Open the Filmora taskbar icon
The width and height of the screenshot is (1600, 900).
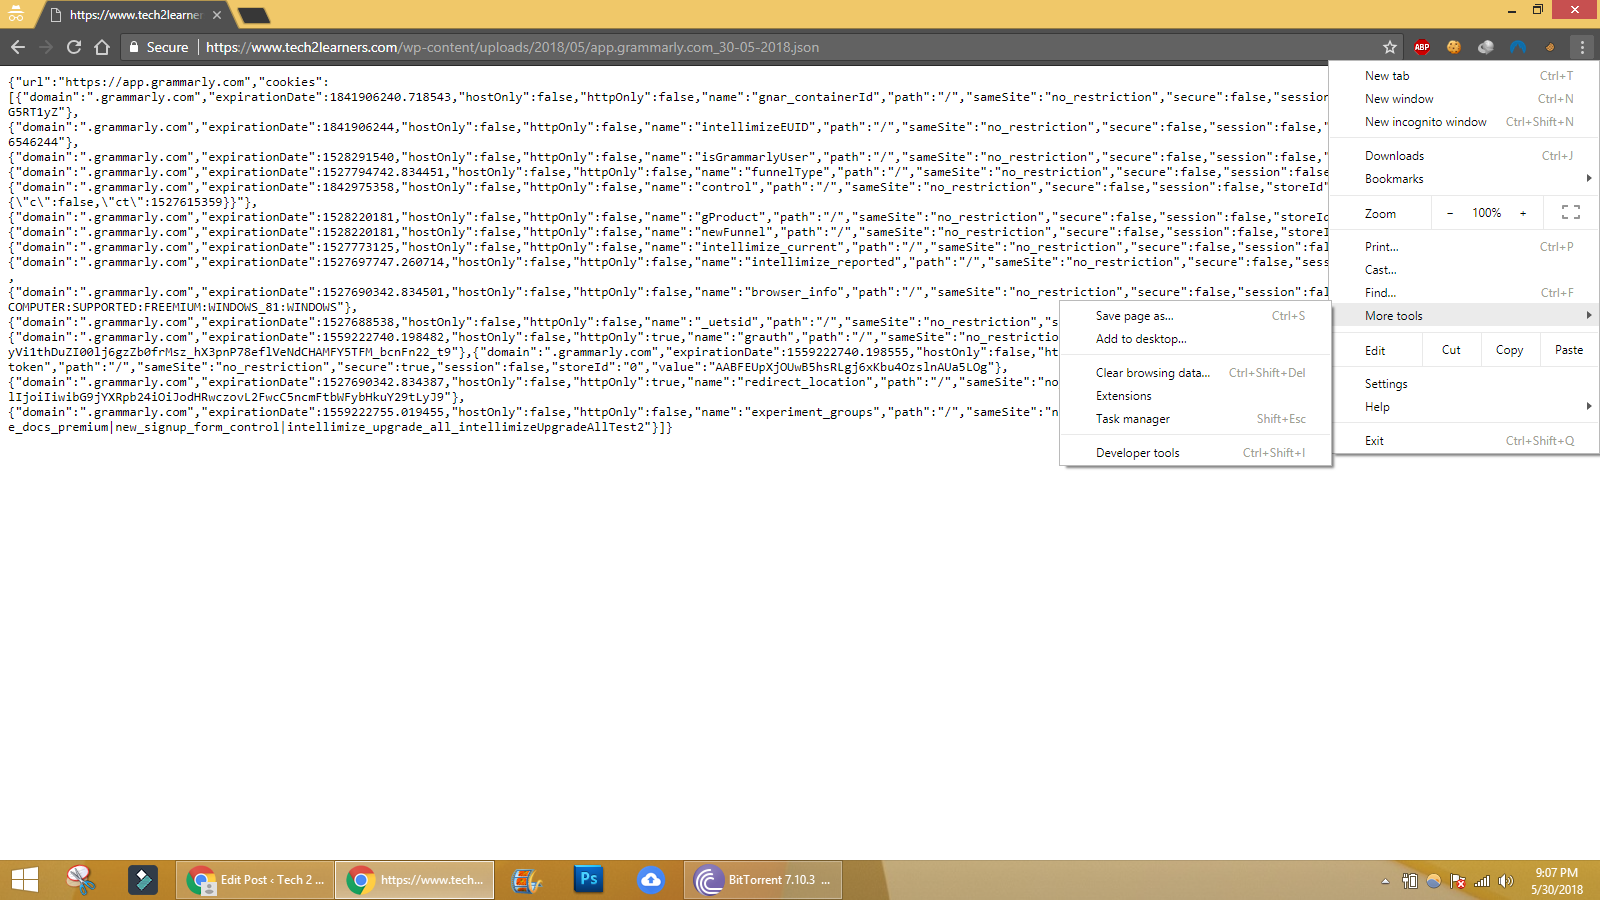(x=143, y=880)
